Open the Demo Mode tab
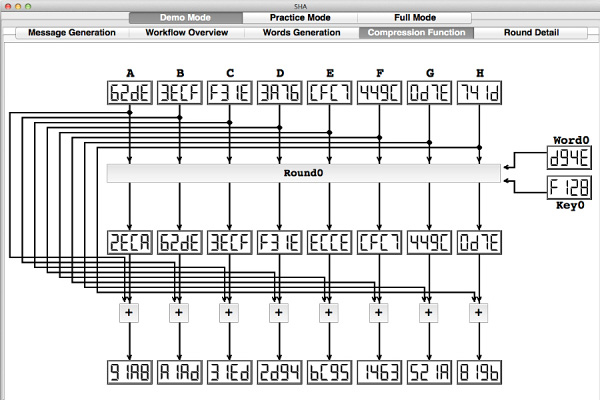 [x=185, y=18]
